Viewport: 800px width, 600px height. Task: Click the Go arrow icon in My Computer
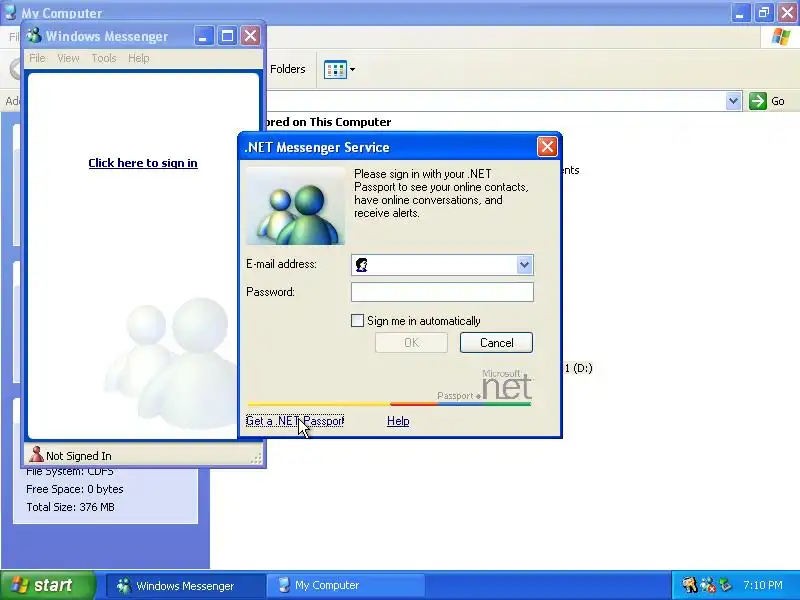pyautogui.click(x=758, y=101)
